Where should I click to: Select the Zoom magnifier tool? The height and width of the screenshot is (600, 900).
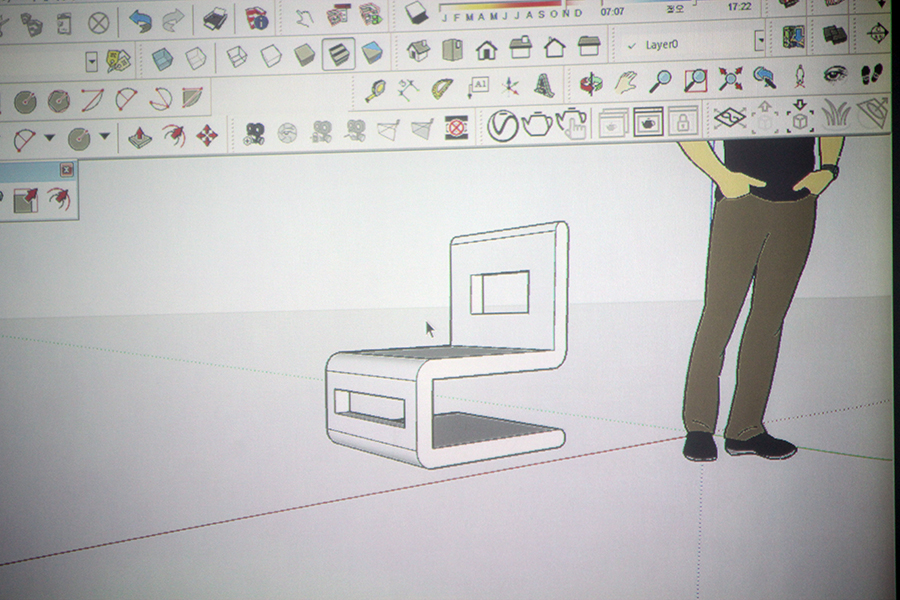[x=661, y=81]
